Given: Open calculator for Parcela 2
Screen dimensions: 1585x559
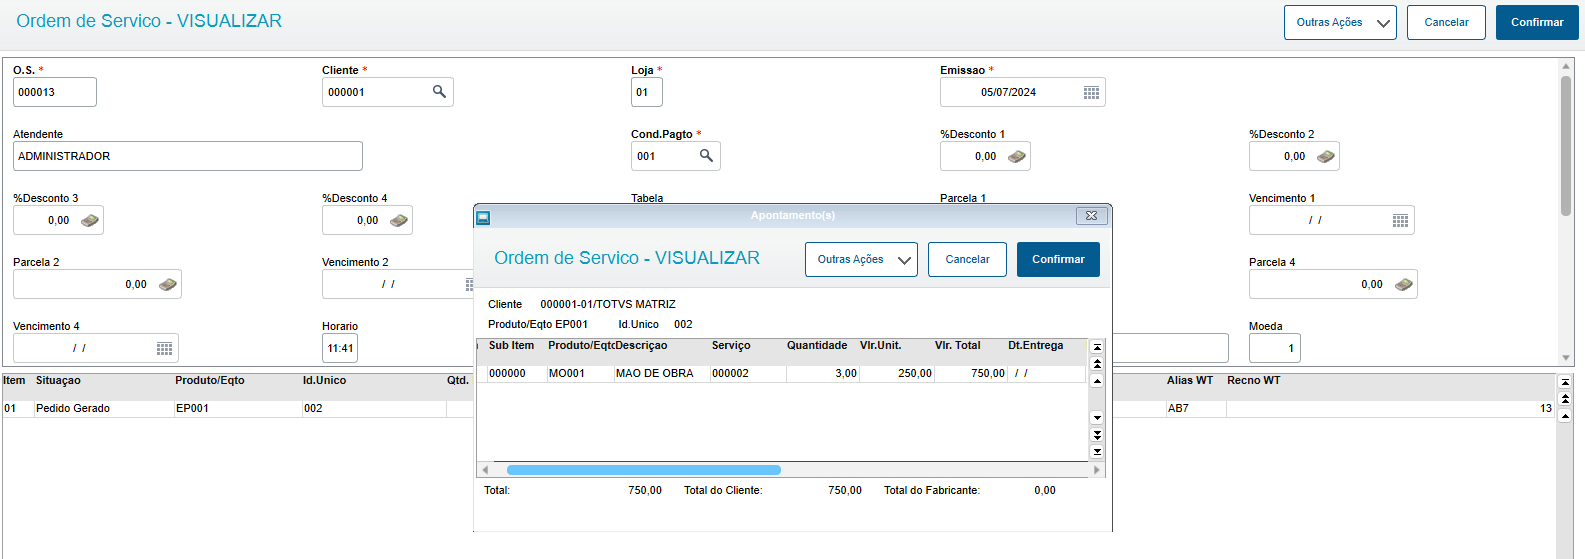Looking at the screenshot, I should [x=168, y=284].
